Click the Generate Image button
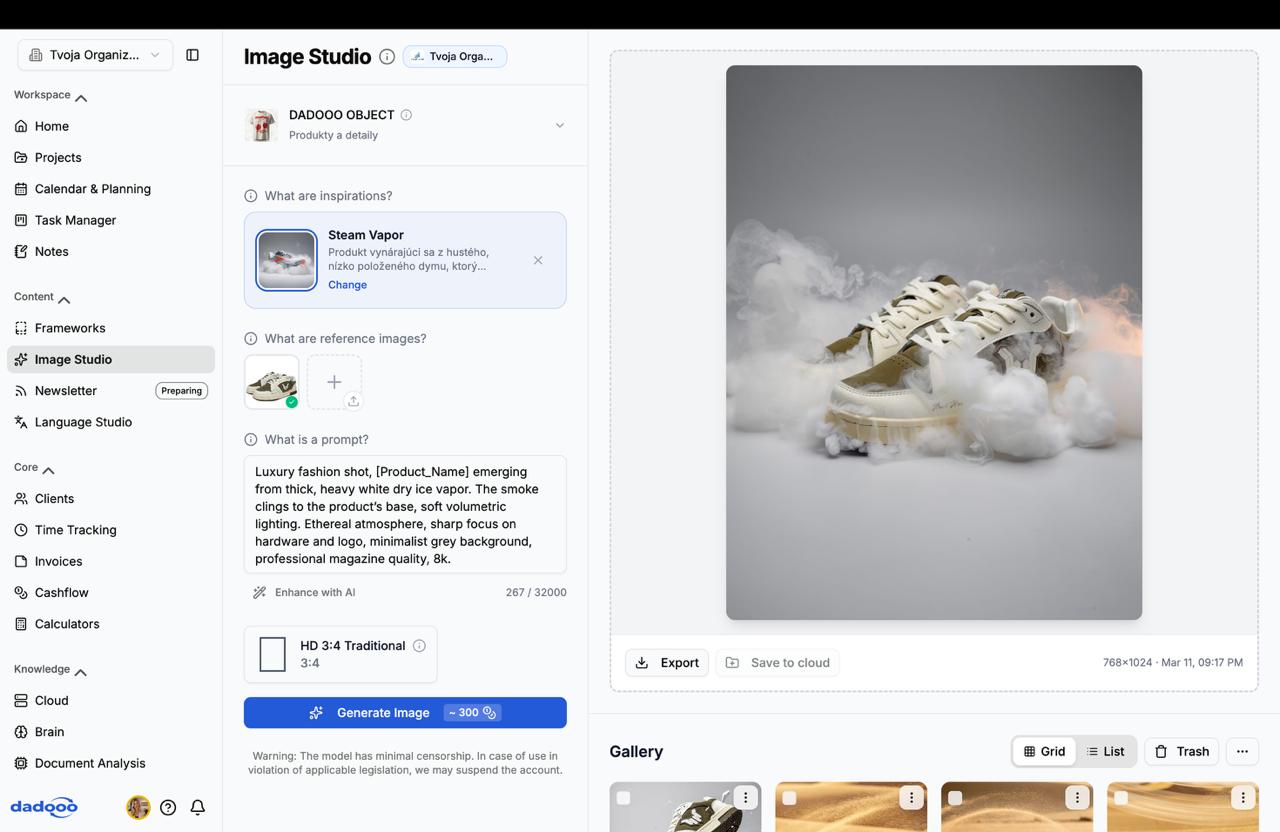This screenshot has height=832, width=1280. point(405,713)
